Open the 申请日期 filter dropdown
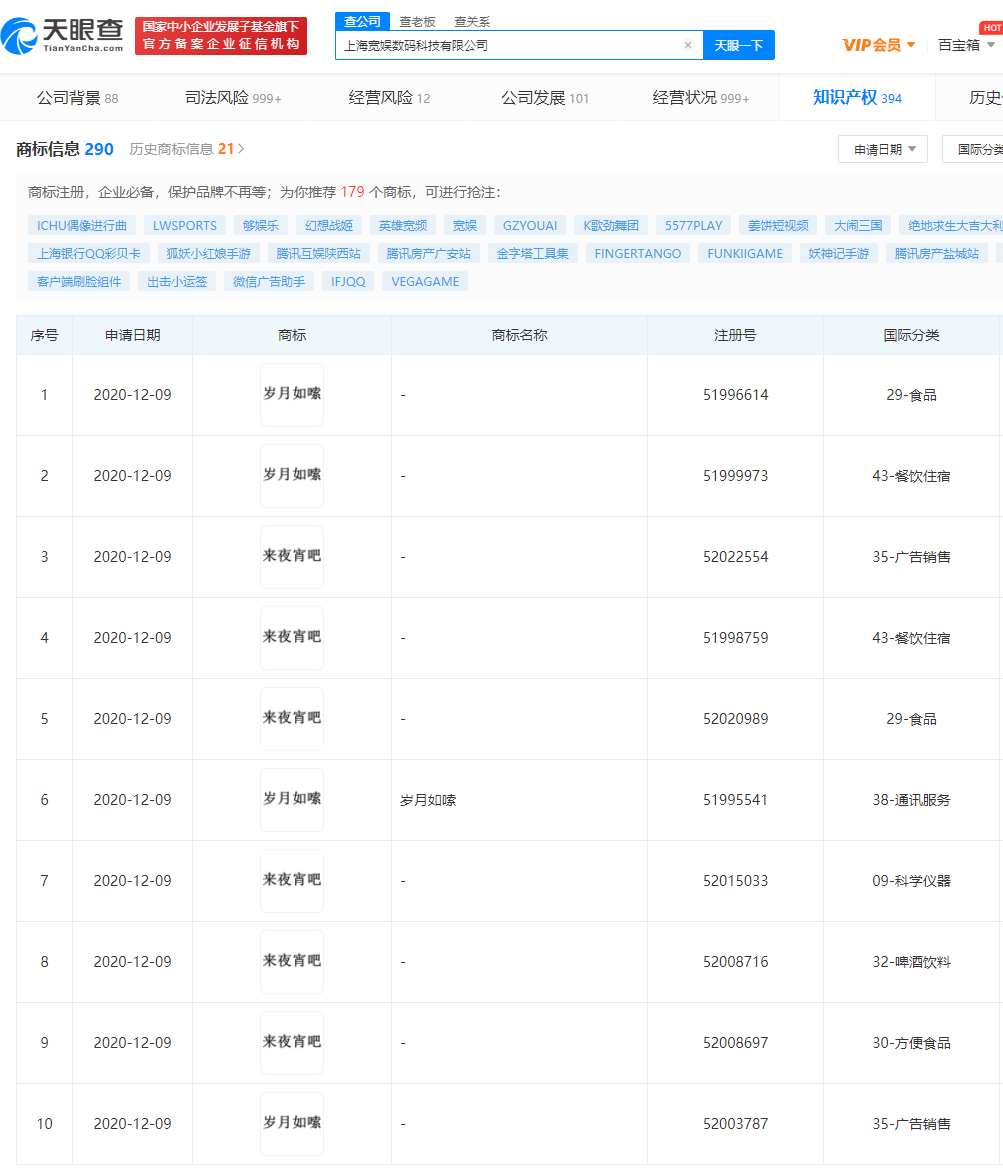Image resolution: width=1003 pixels, height=1168 pixels. coord(883,149)
